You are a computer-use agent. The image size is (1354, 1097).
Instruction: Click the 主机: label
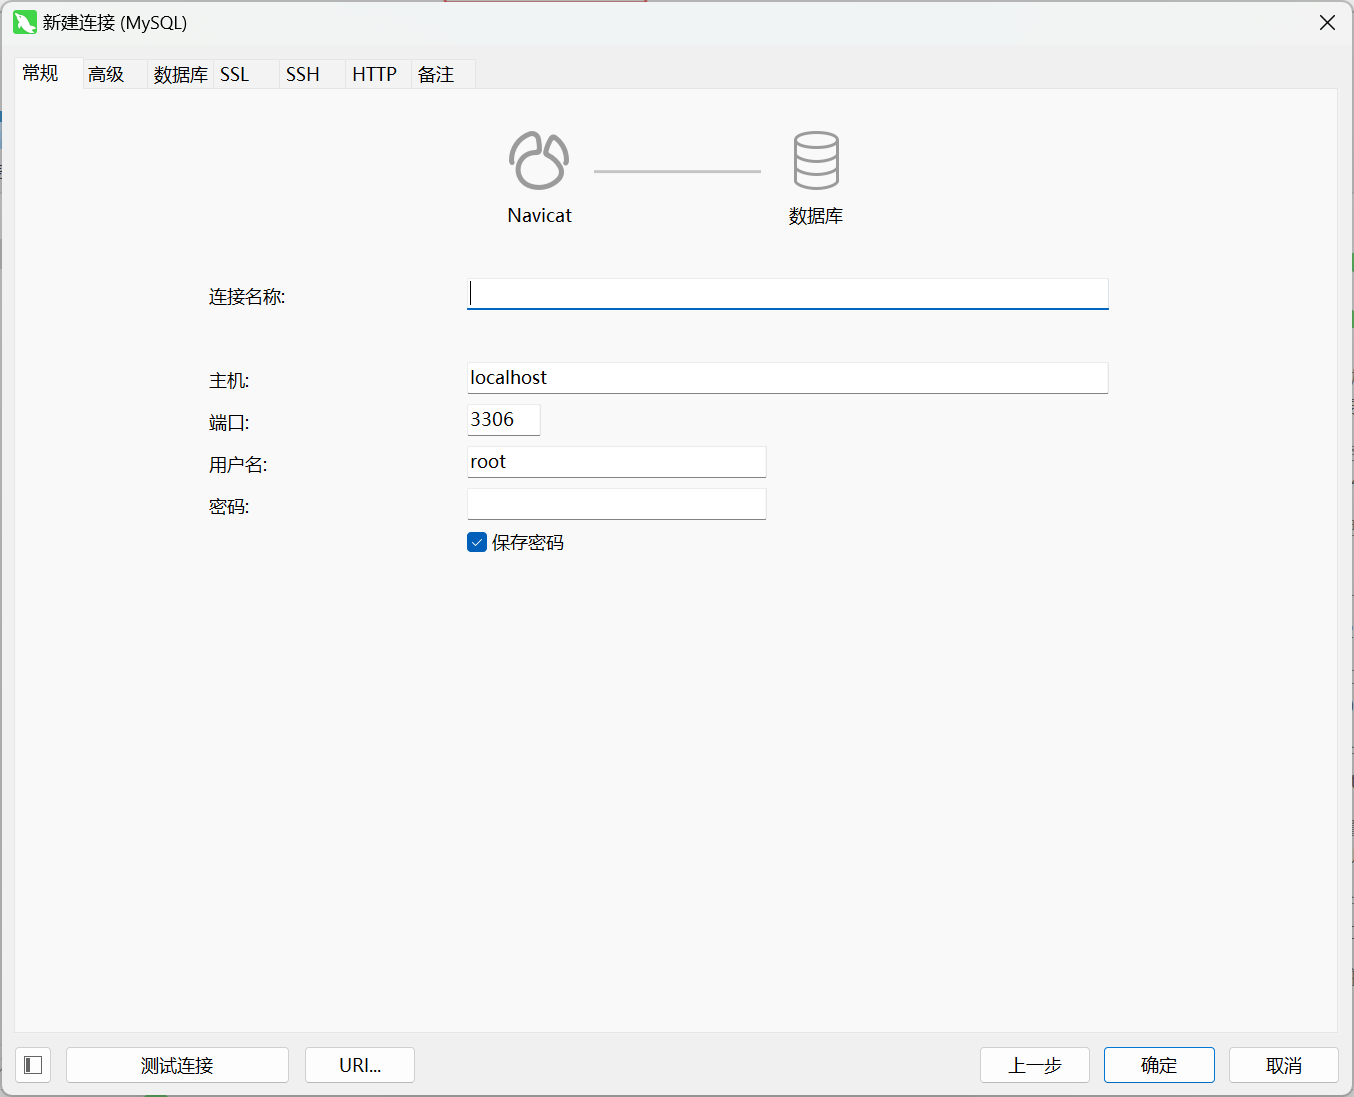coord(229,381)
